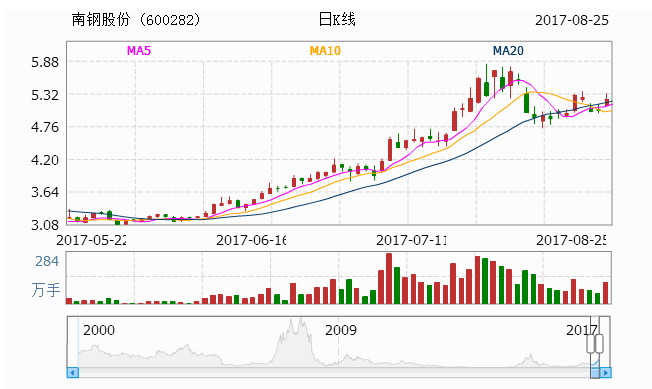Click the 5.32 price axis label
652x389 pixels.
(x=45, y=95)
